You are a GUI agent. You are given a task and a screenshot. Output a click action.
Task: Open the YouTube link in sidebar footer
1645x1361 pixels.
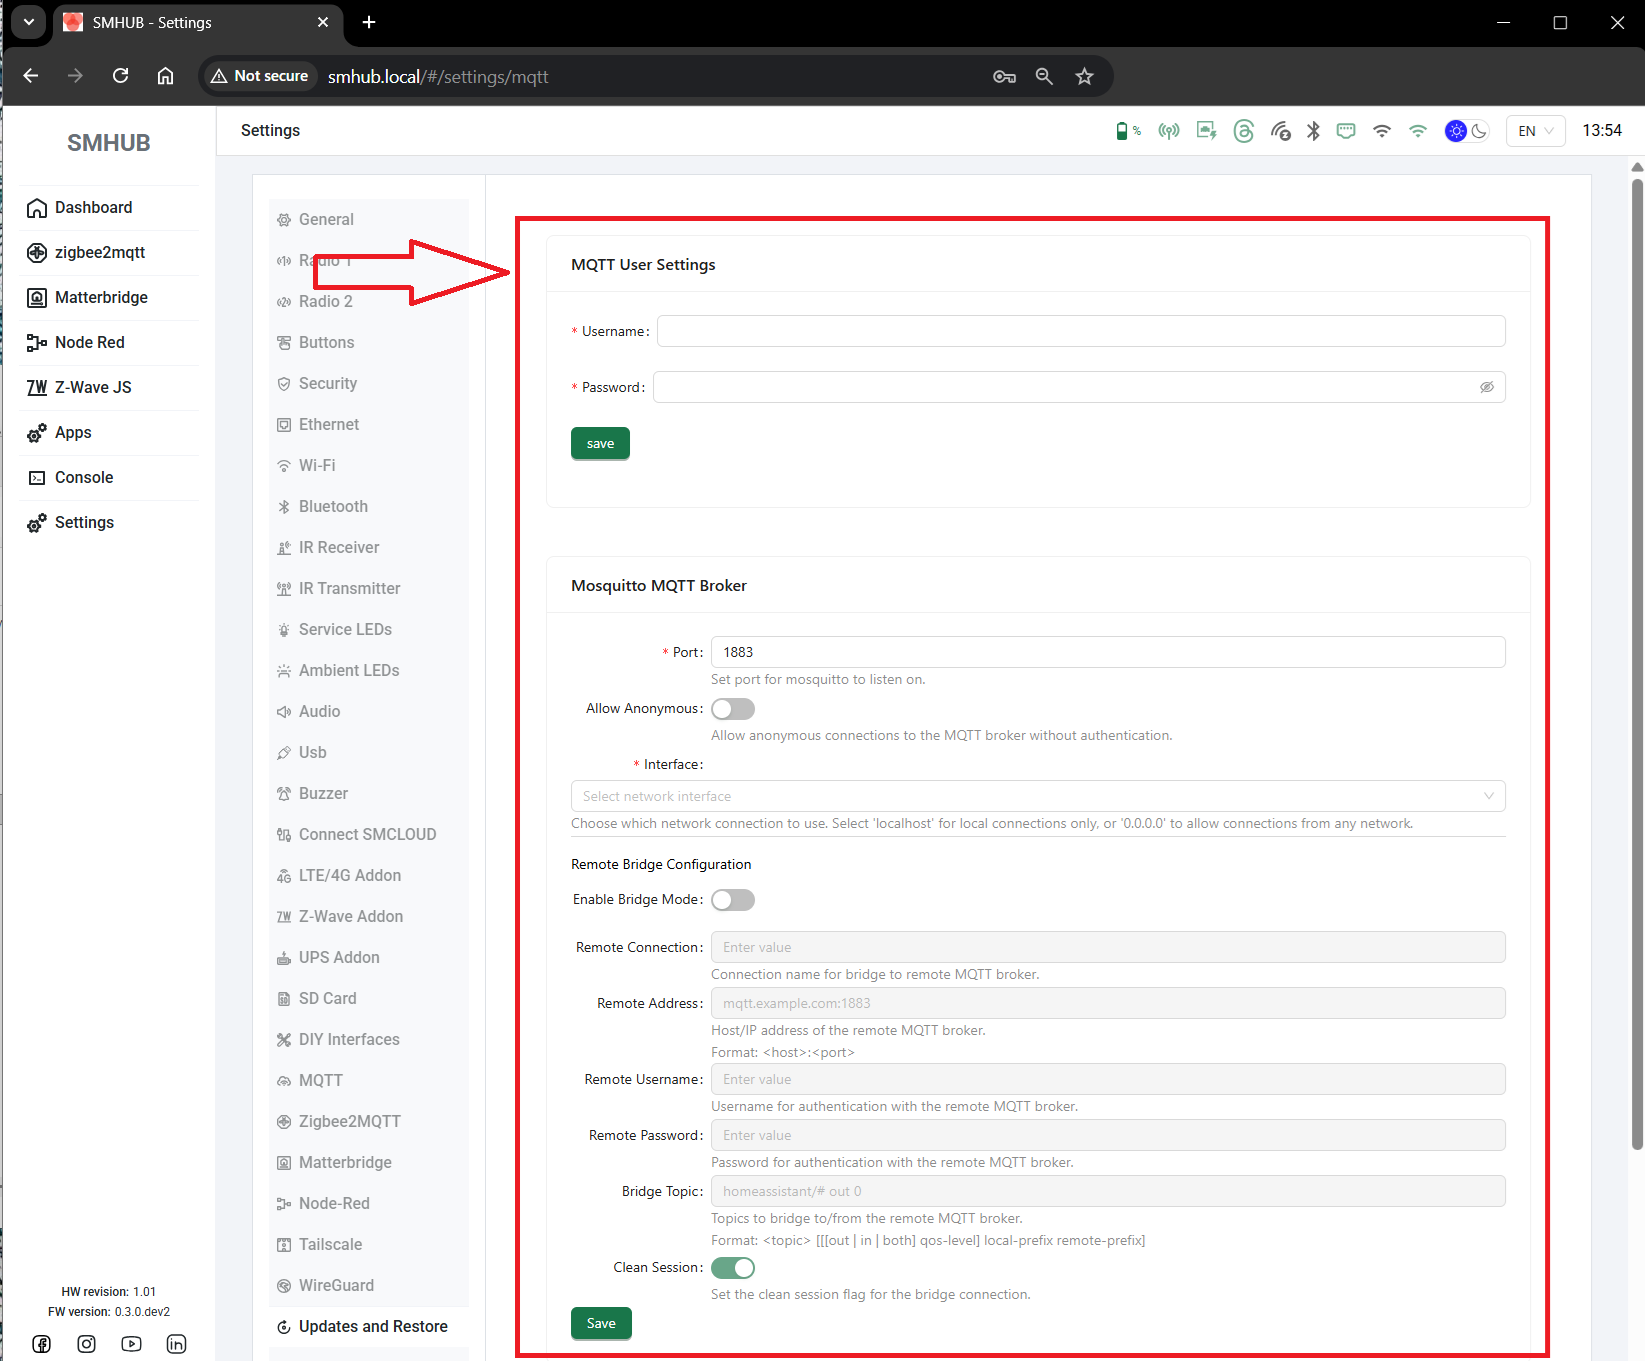[x=131, y=1343]
